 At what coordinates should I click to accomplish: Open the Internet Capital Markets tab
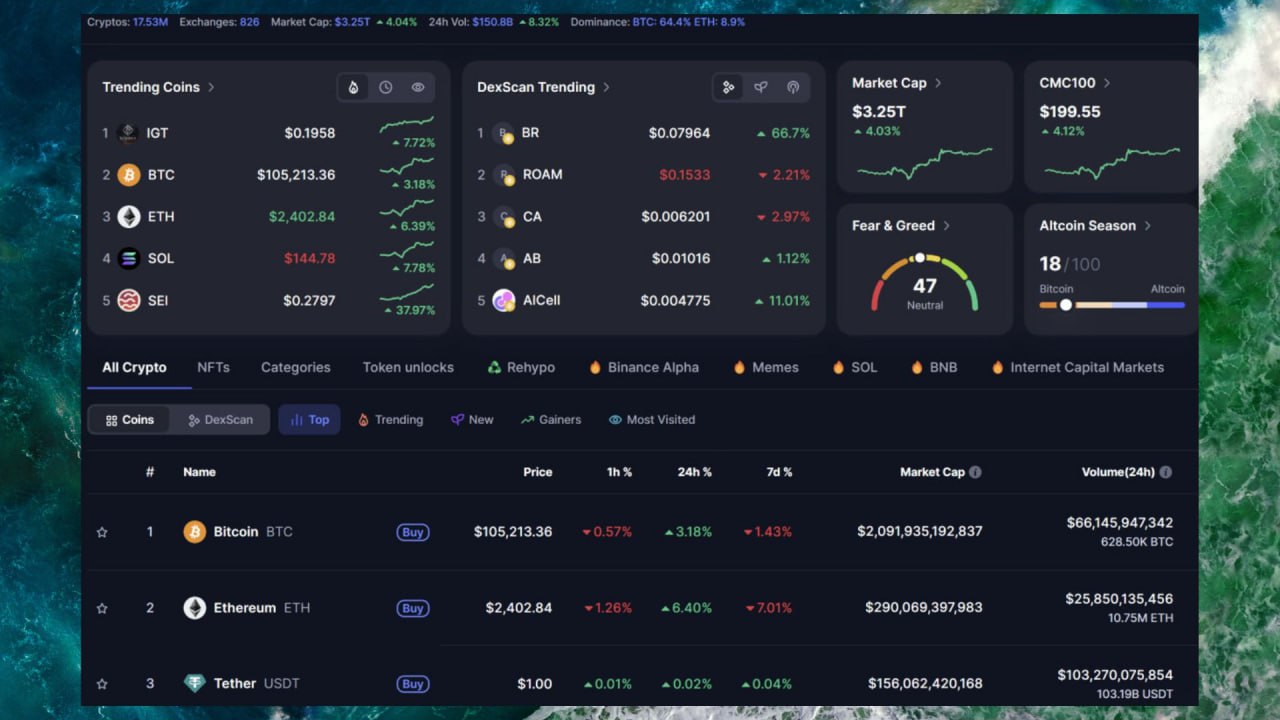click(1077, 367)
